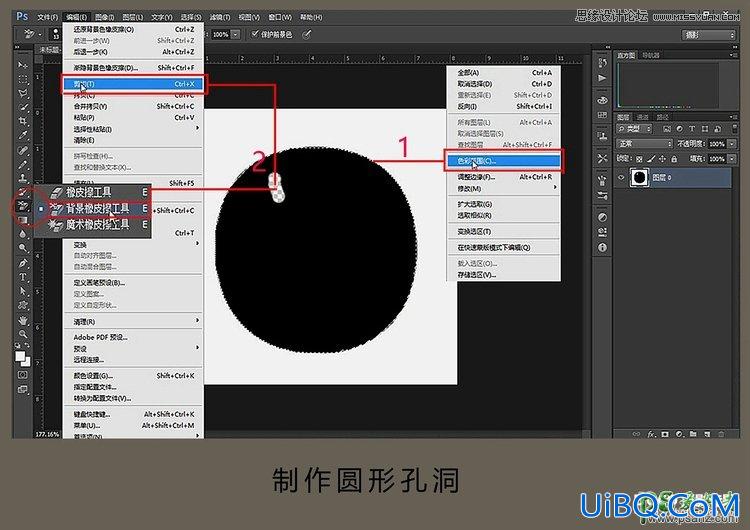Click Add layer mask button in Layers panel
Screen dimensions: 750x530
click(x=665, y=434)
